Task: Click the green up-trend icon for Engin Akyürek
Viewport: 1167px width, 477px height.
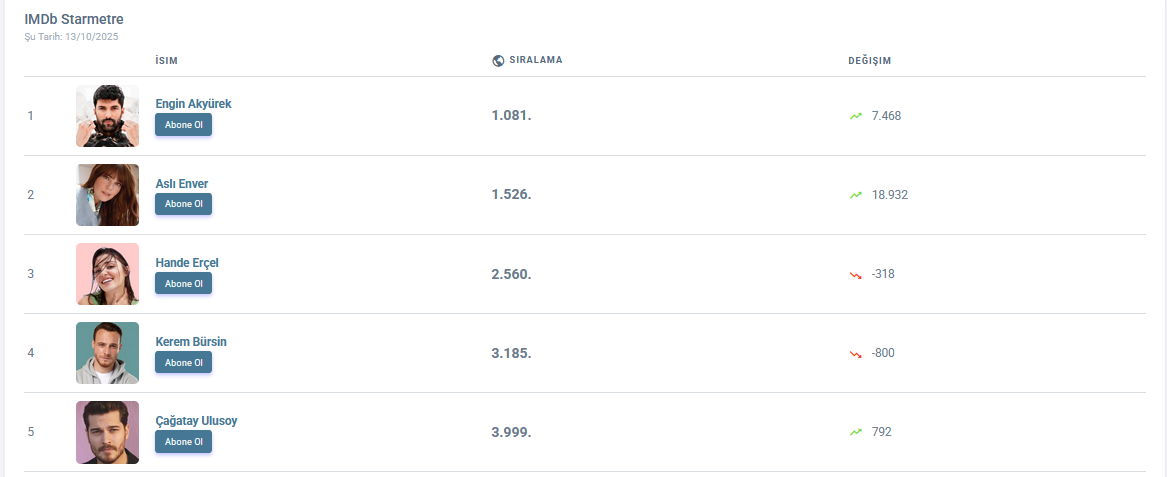Action: point(856,116)
